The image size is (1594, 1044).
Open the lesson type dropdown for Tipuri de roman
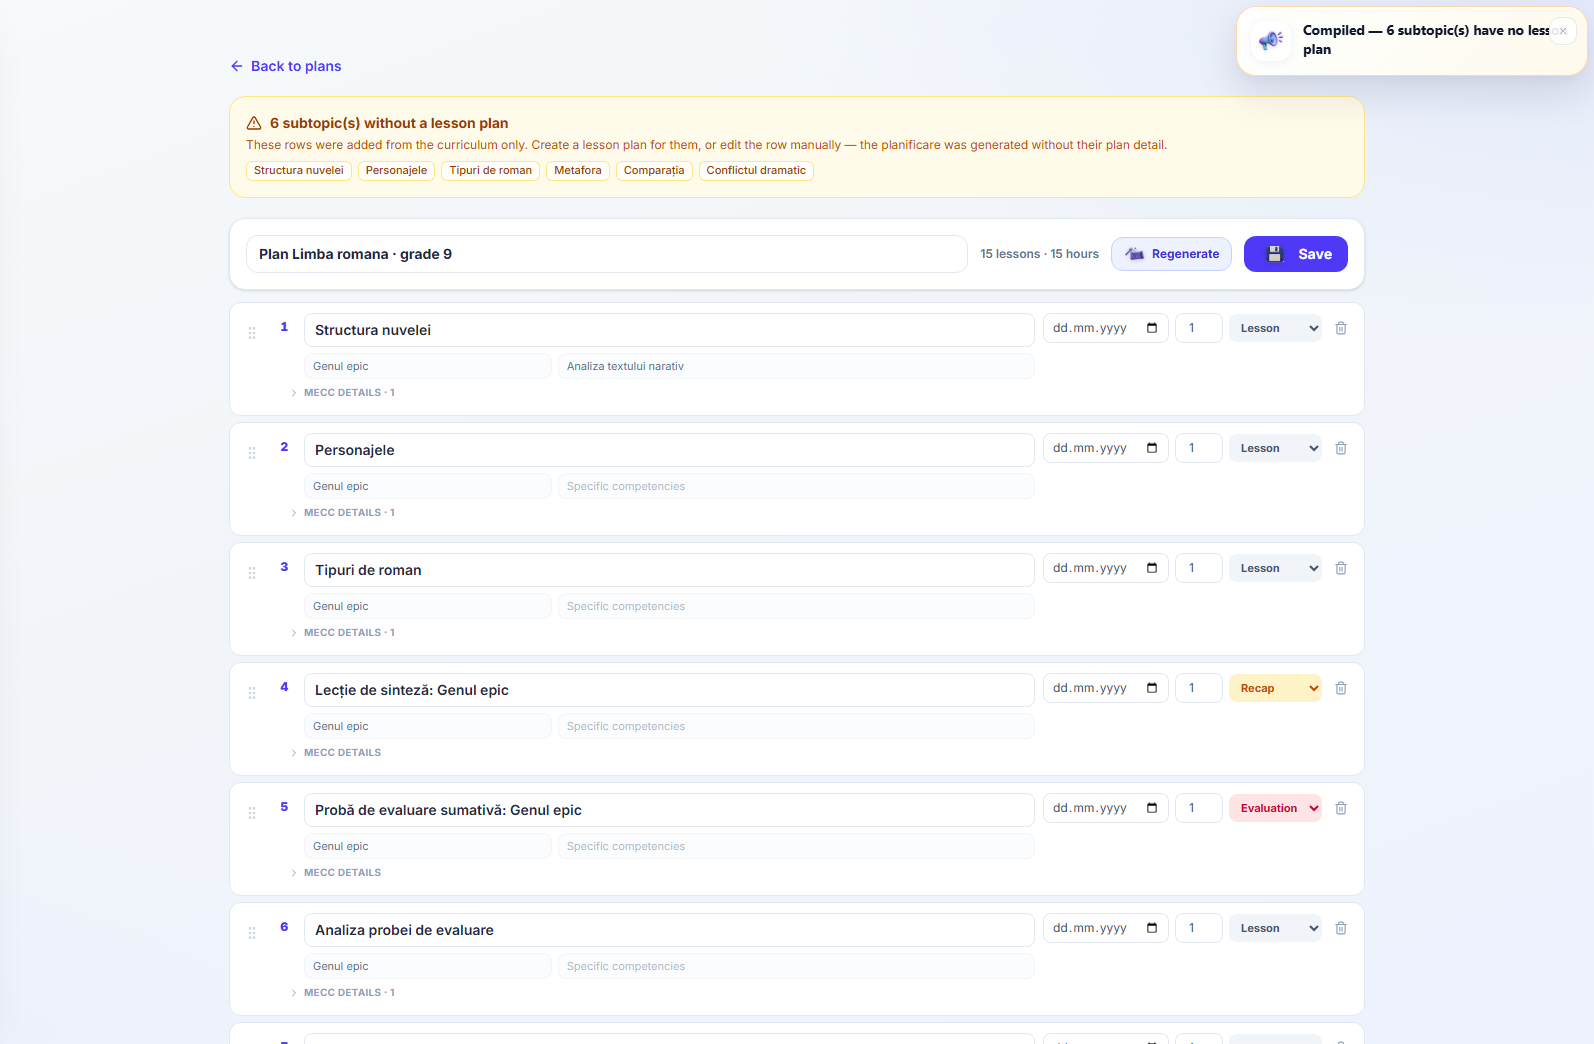(1275, 568)
